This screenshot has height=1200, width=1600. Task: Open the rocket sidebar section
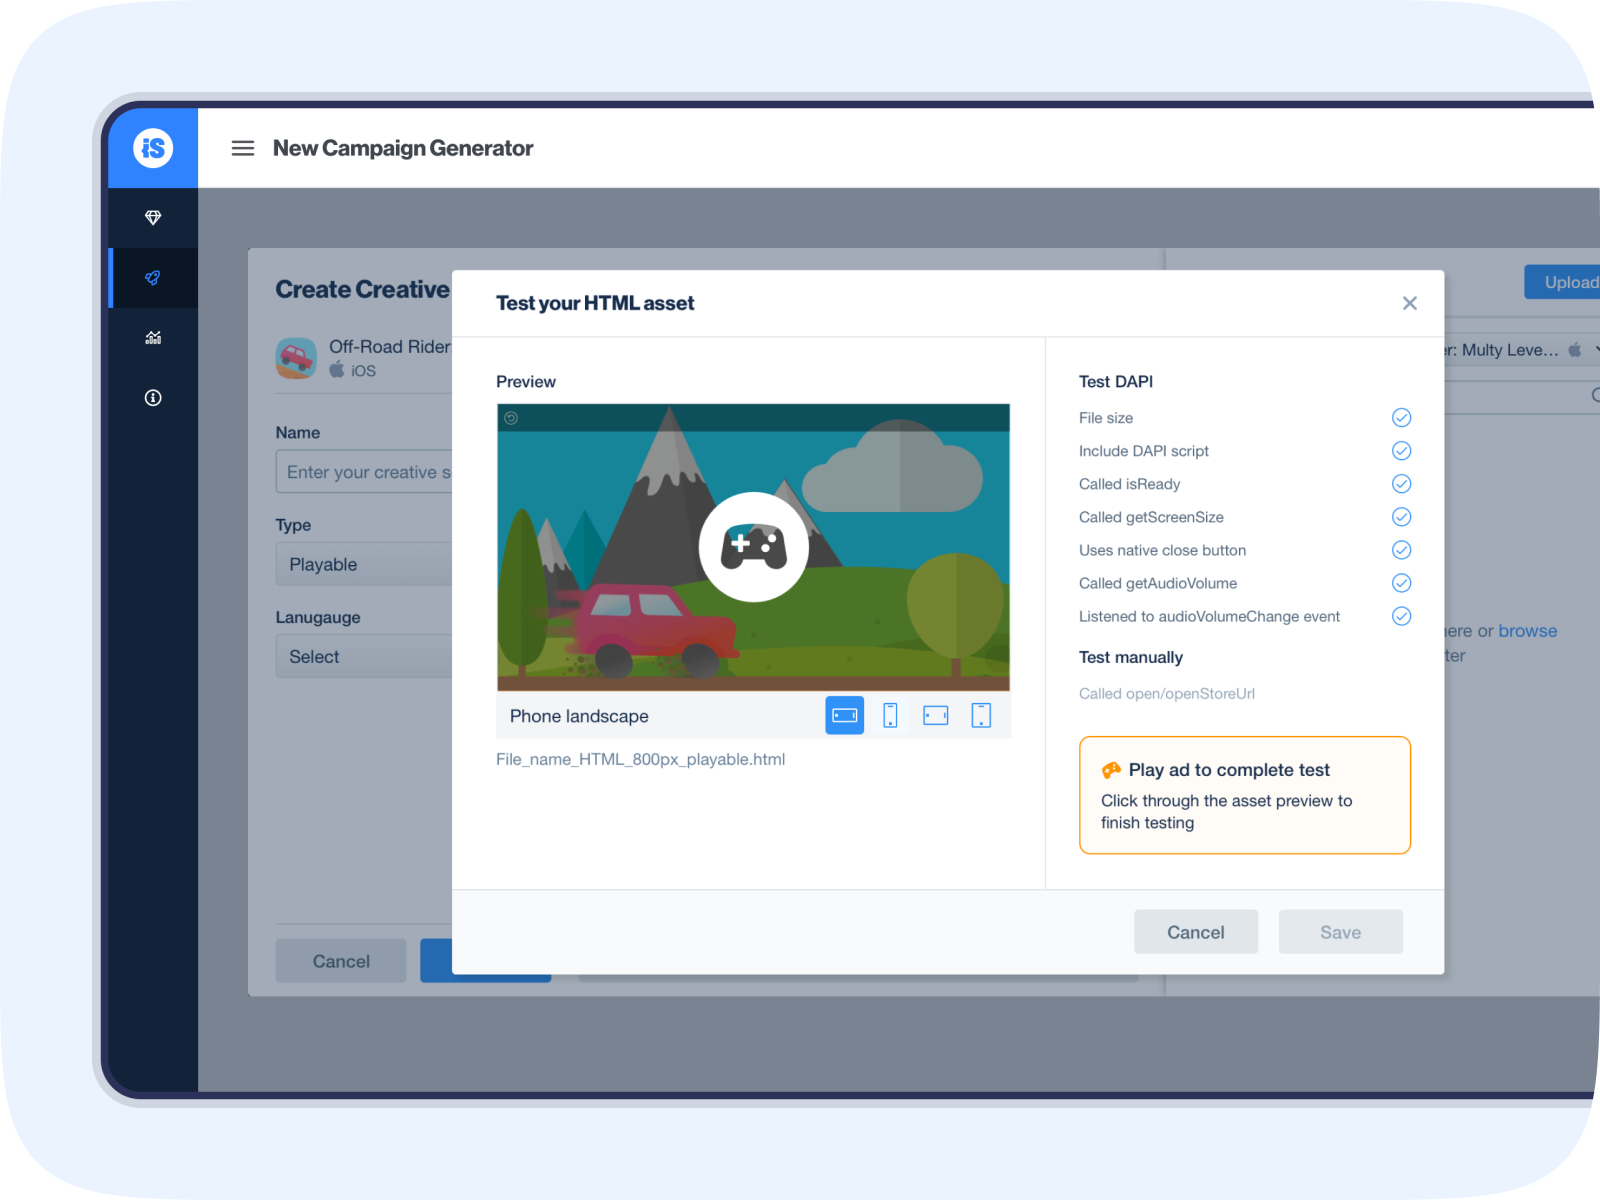[x=153, y=278]
